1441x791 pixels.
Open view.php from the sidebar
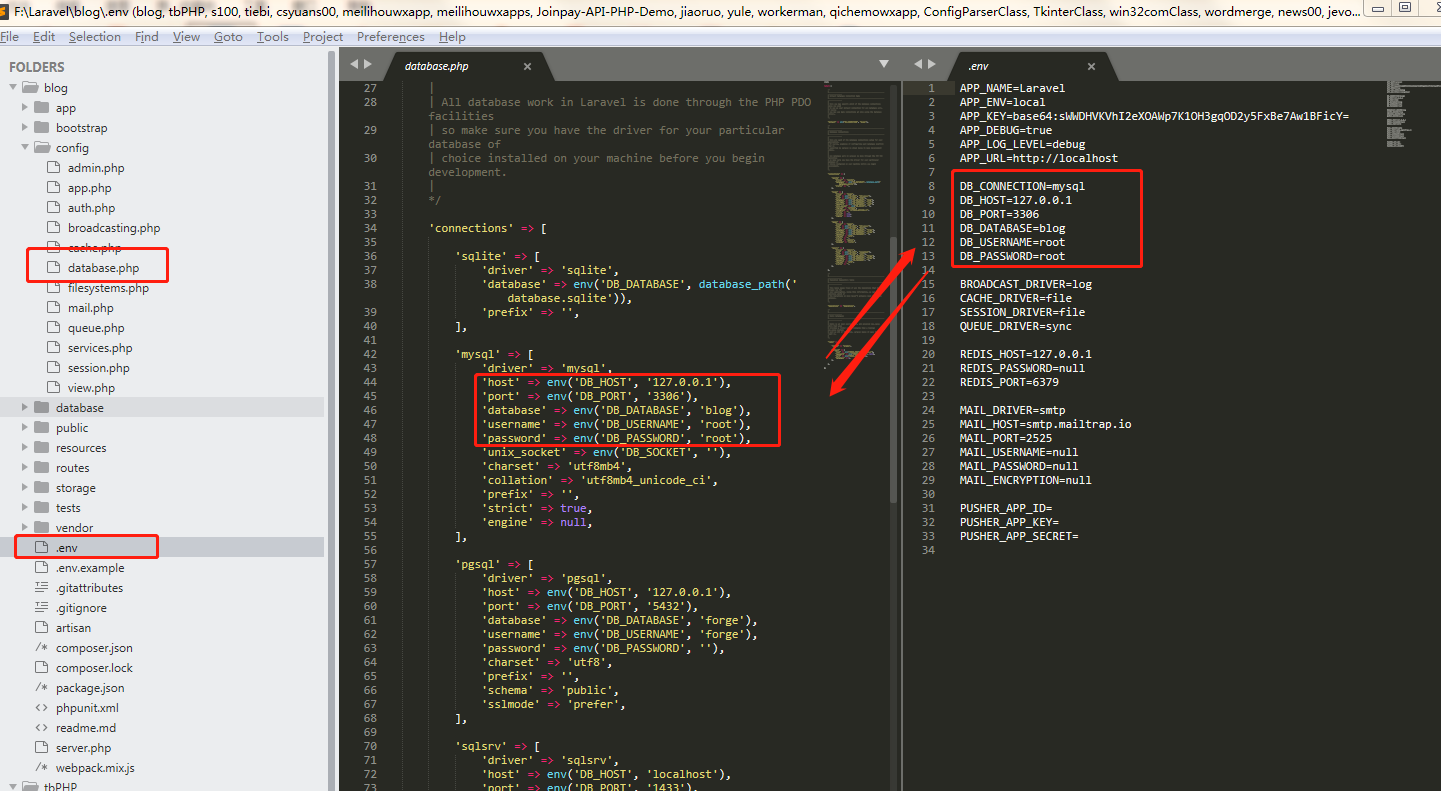[91, 388]
